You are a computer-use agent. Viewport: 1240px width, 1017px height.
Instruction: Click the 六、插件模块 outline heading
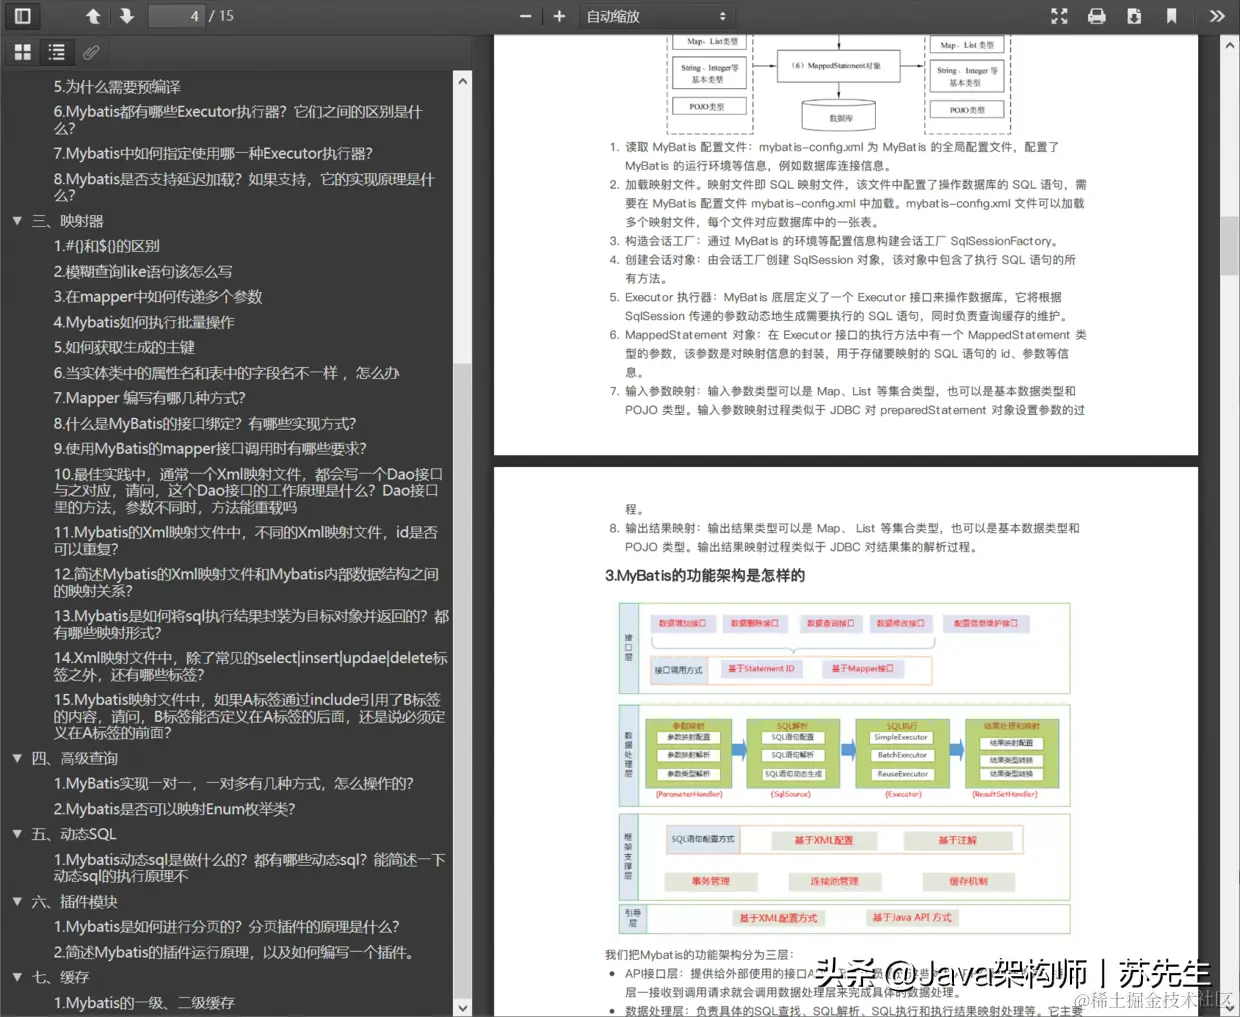pyautogui.click(x=75, y=902)
